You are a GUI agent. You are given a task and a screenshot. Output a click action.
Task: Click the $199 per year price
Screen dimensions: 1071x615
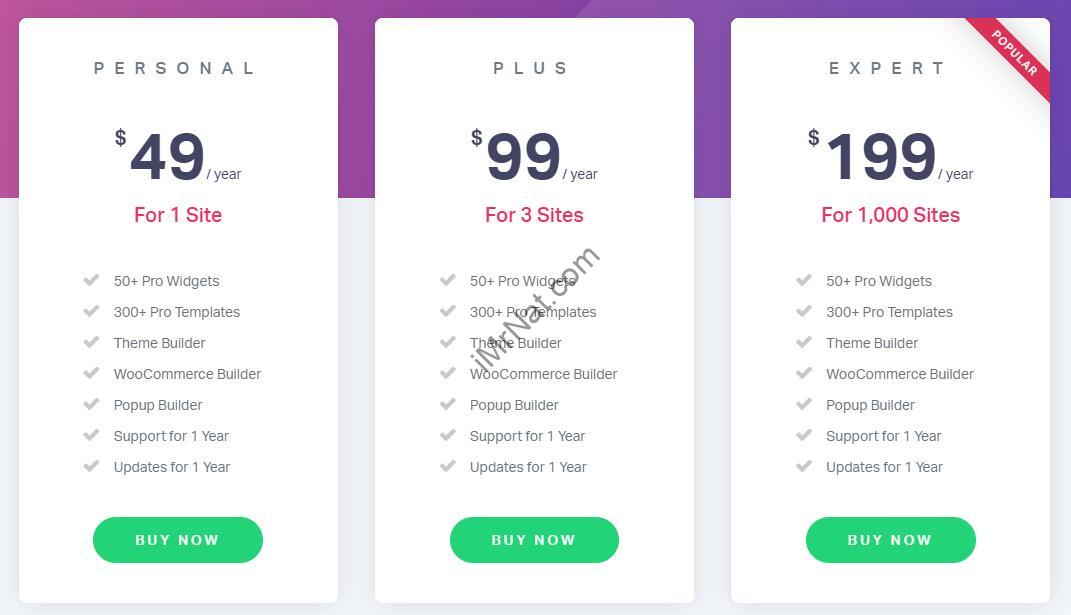point(891,156)
